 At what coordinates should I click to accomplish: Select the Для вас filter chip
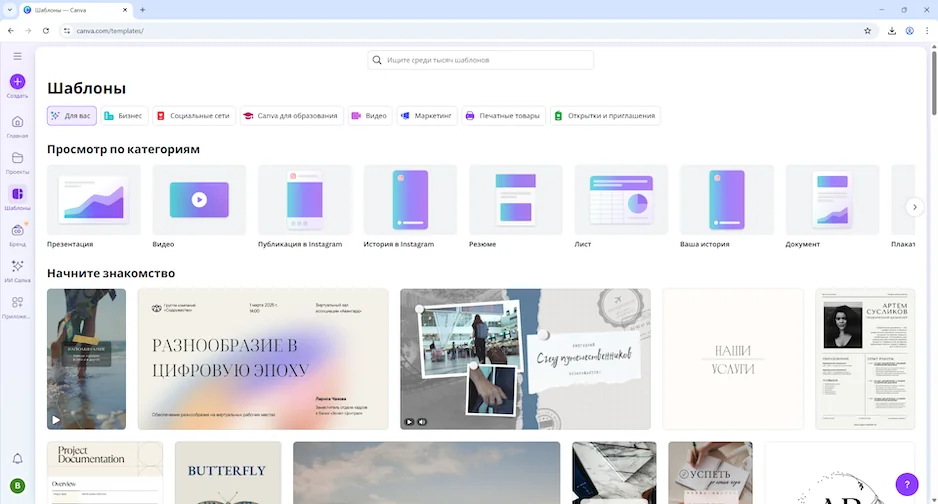pos(72,115)
